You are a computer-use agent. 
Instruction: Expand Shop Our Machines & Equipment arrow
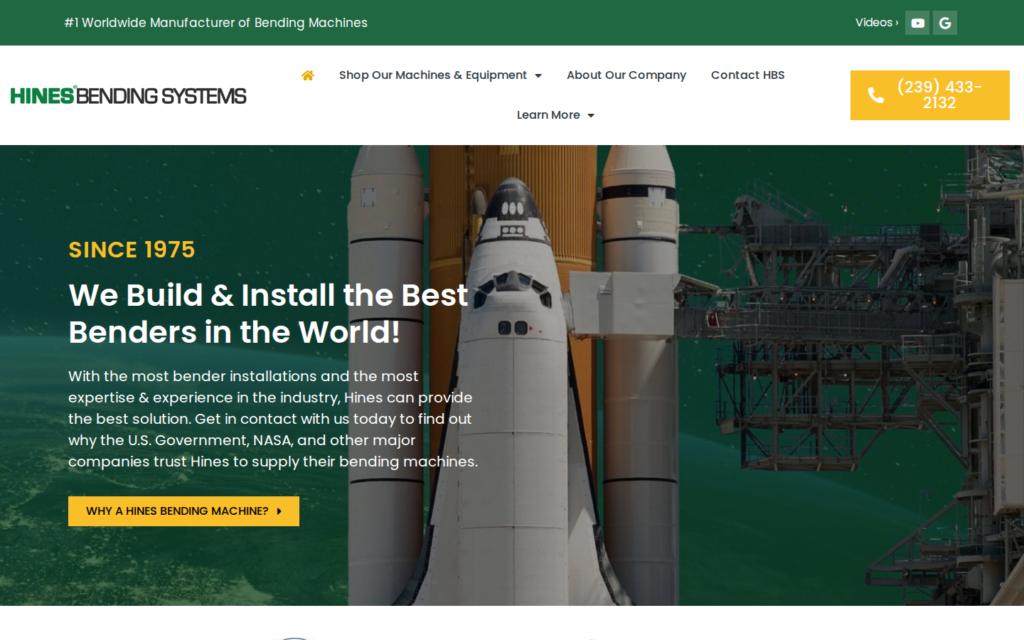pyautogui.click(x=538, y=76)
